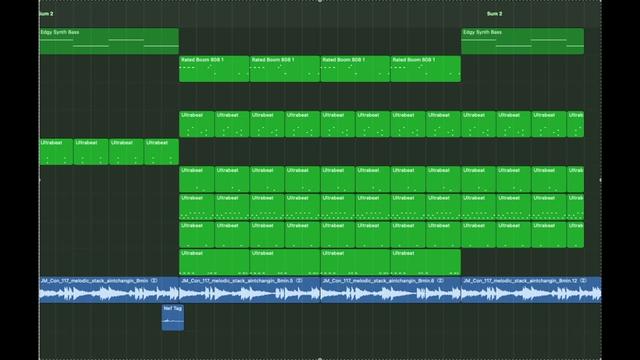Select the audio region ending in 8min.8
The image size is (640, 360).
[391, 290]
